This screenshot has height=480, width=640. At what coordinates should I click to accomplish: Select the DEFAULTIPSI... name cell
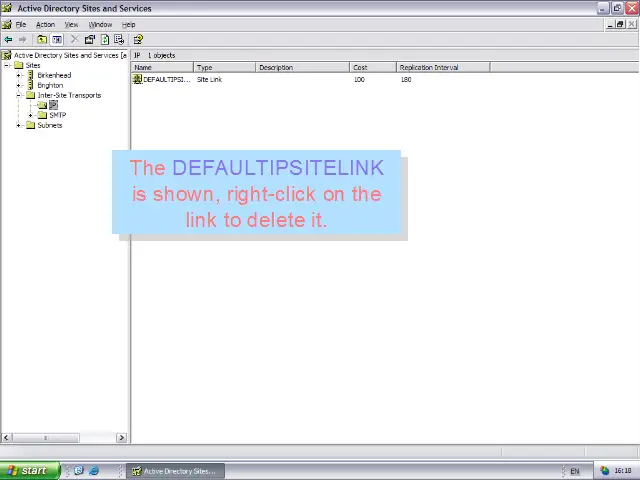167,79
